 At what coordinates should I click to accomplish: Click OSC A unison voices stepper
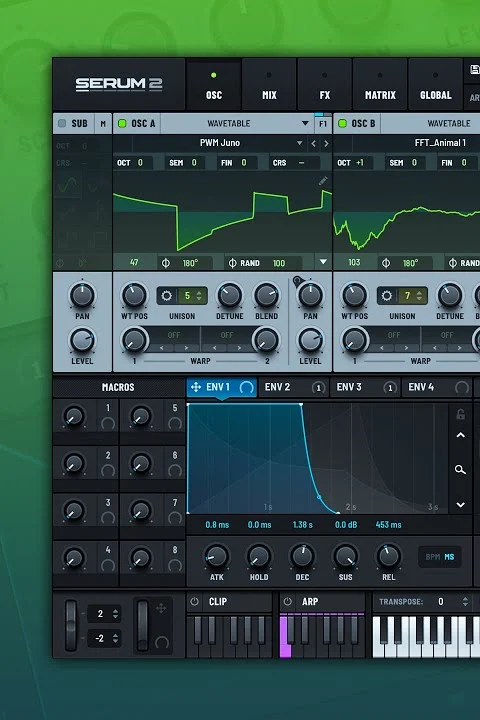coord(199,296)
